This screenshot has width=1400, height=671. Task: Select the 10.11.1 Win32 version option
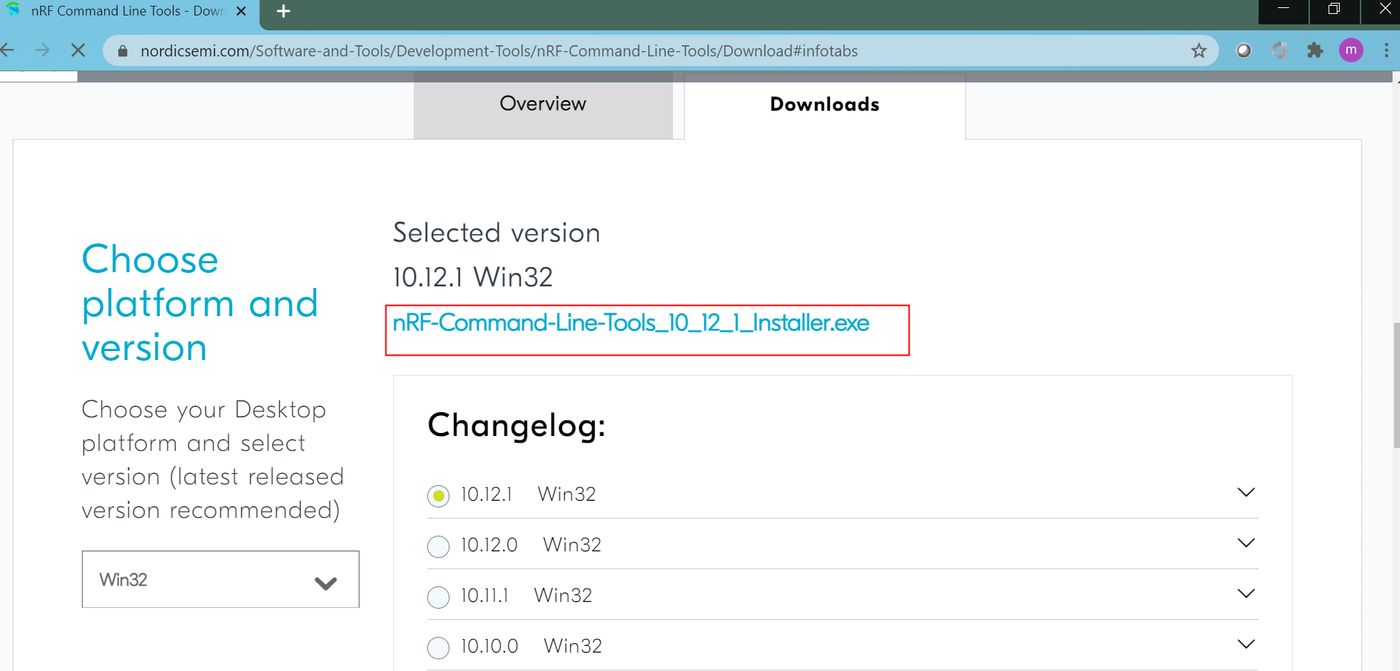tap(438, 597)
